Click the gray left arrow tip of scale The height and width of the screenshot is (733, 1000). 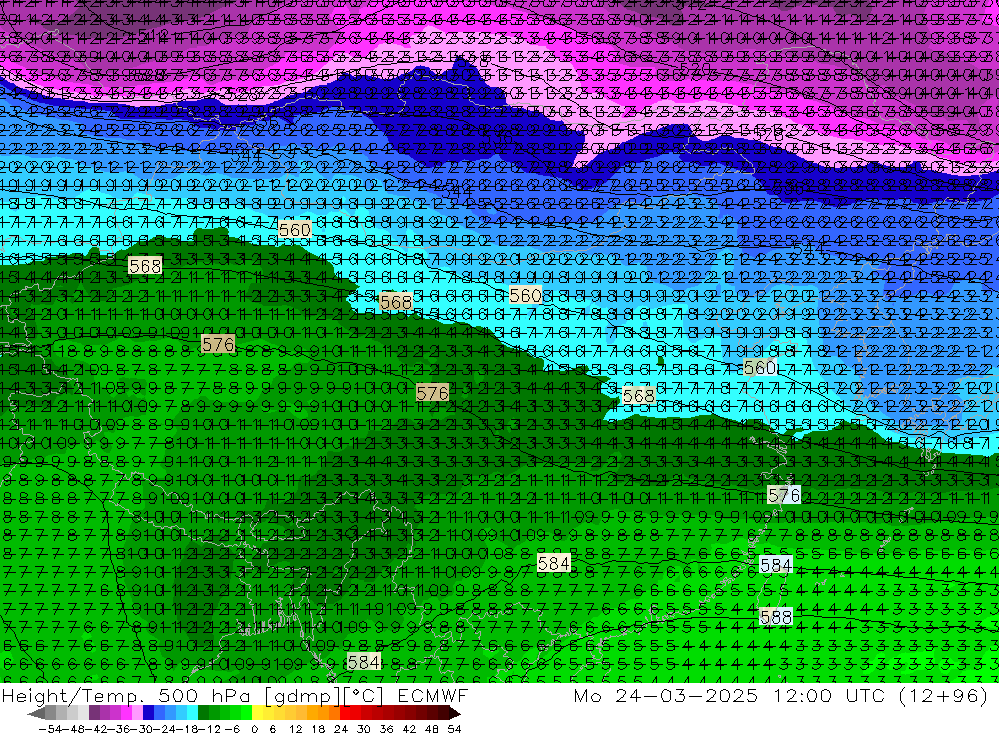36,713
